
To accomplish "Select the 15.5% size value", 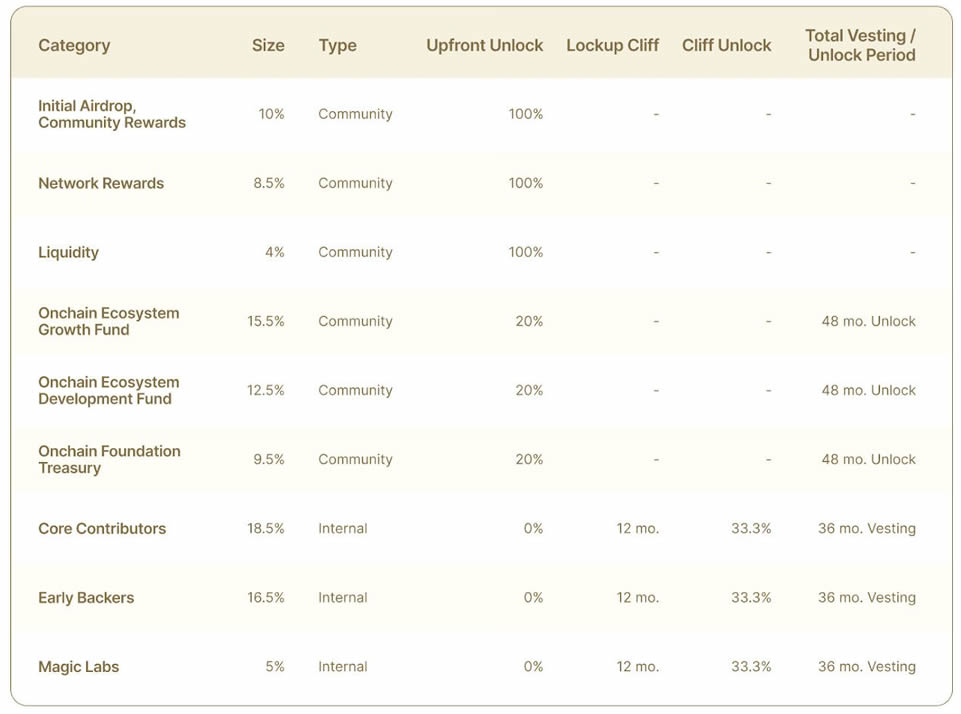I will pyautogui.click(x=265, y=321).
